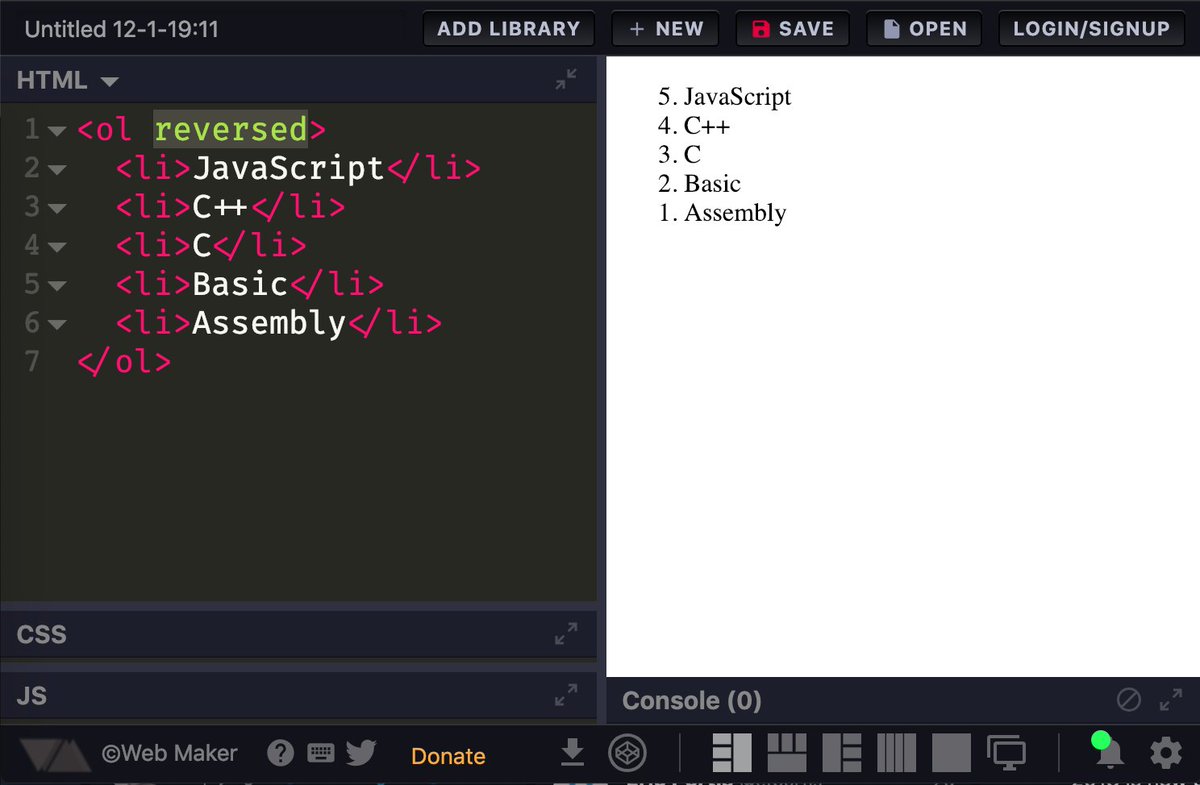Screen dimensions: 1200x785
Task: Click the Donate link
Action: (x=448, y=756)
